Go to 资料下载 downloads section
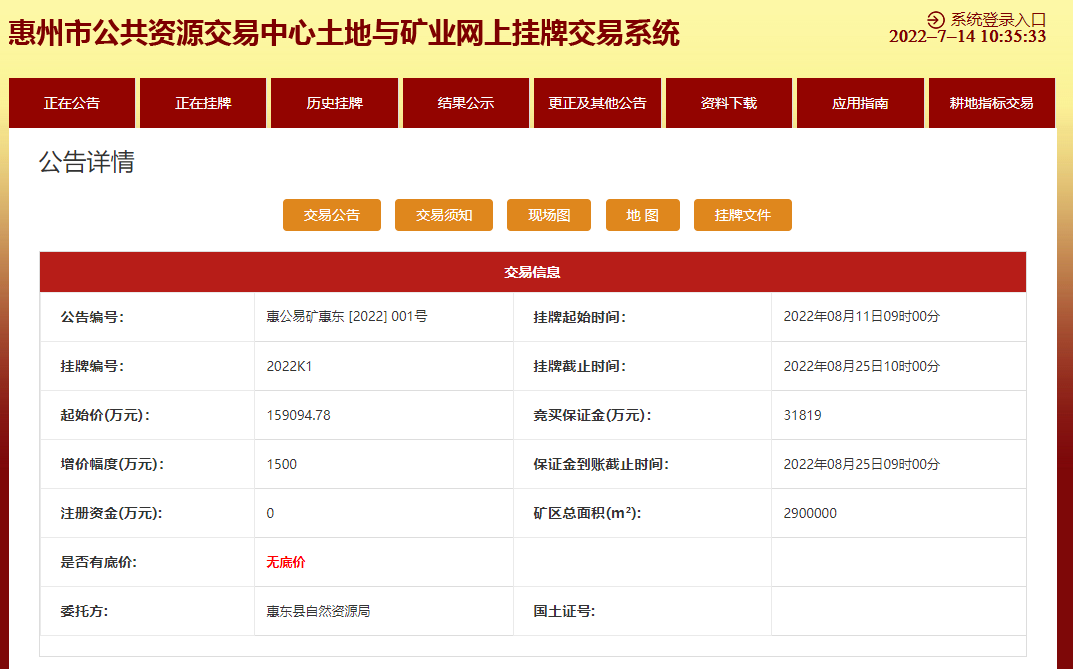The image size is (1073, 669). coord(728,102)
